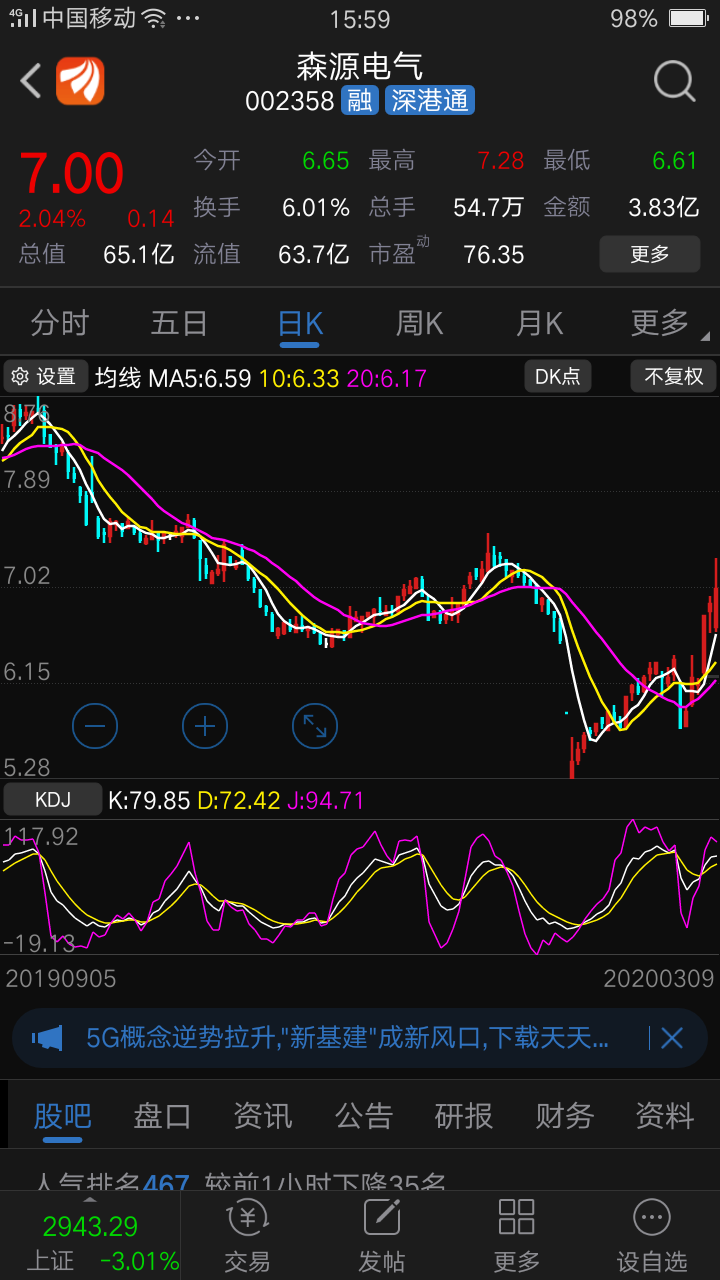Viewport: 720px width, 1280px height.
Task: Expand chart to fullscreen icon
Action: coord(315,726)
